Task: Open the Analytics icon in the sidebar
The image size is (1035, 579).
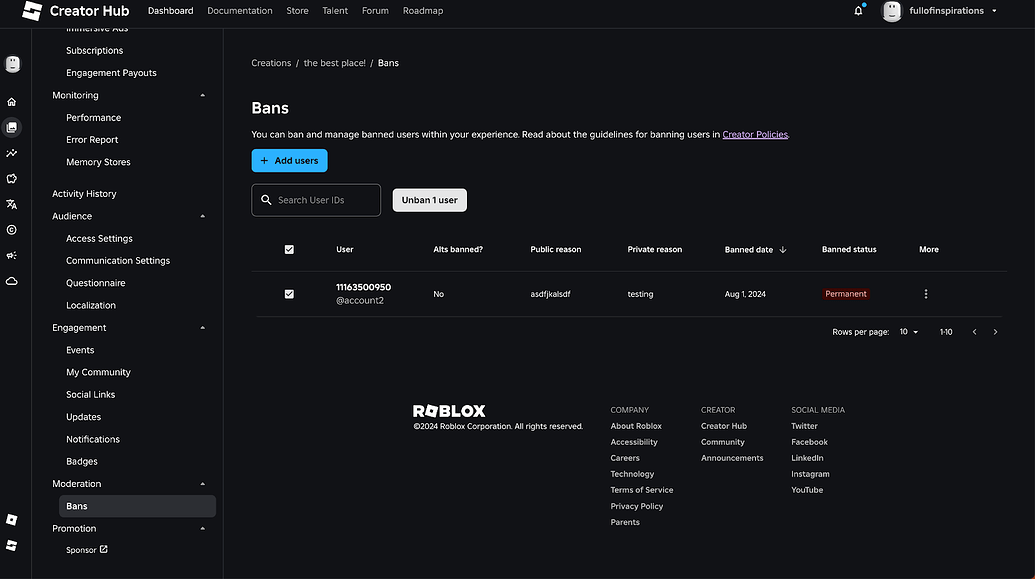Action: click(x=12, y=152)
